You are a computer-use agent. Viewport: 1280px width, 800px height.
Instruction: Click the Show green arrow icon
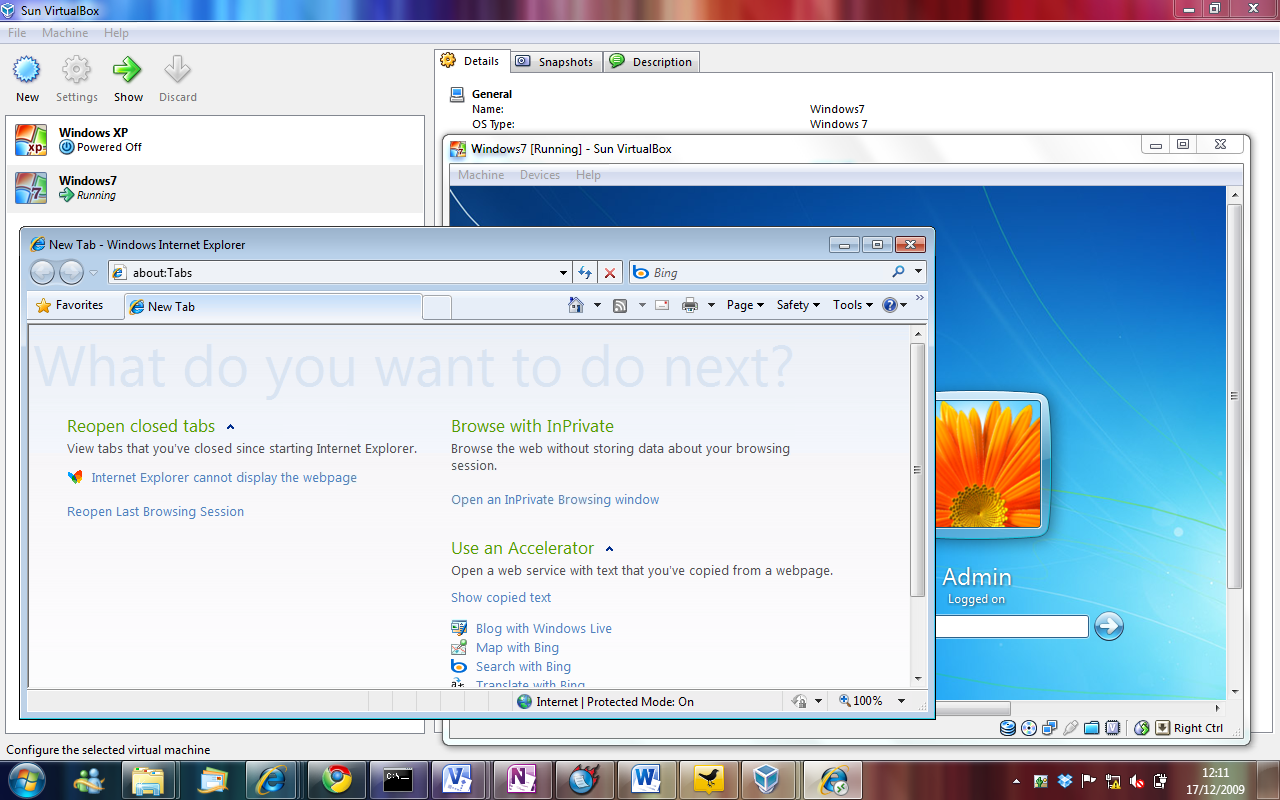127,70
